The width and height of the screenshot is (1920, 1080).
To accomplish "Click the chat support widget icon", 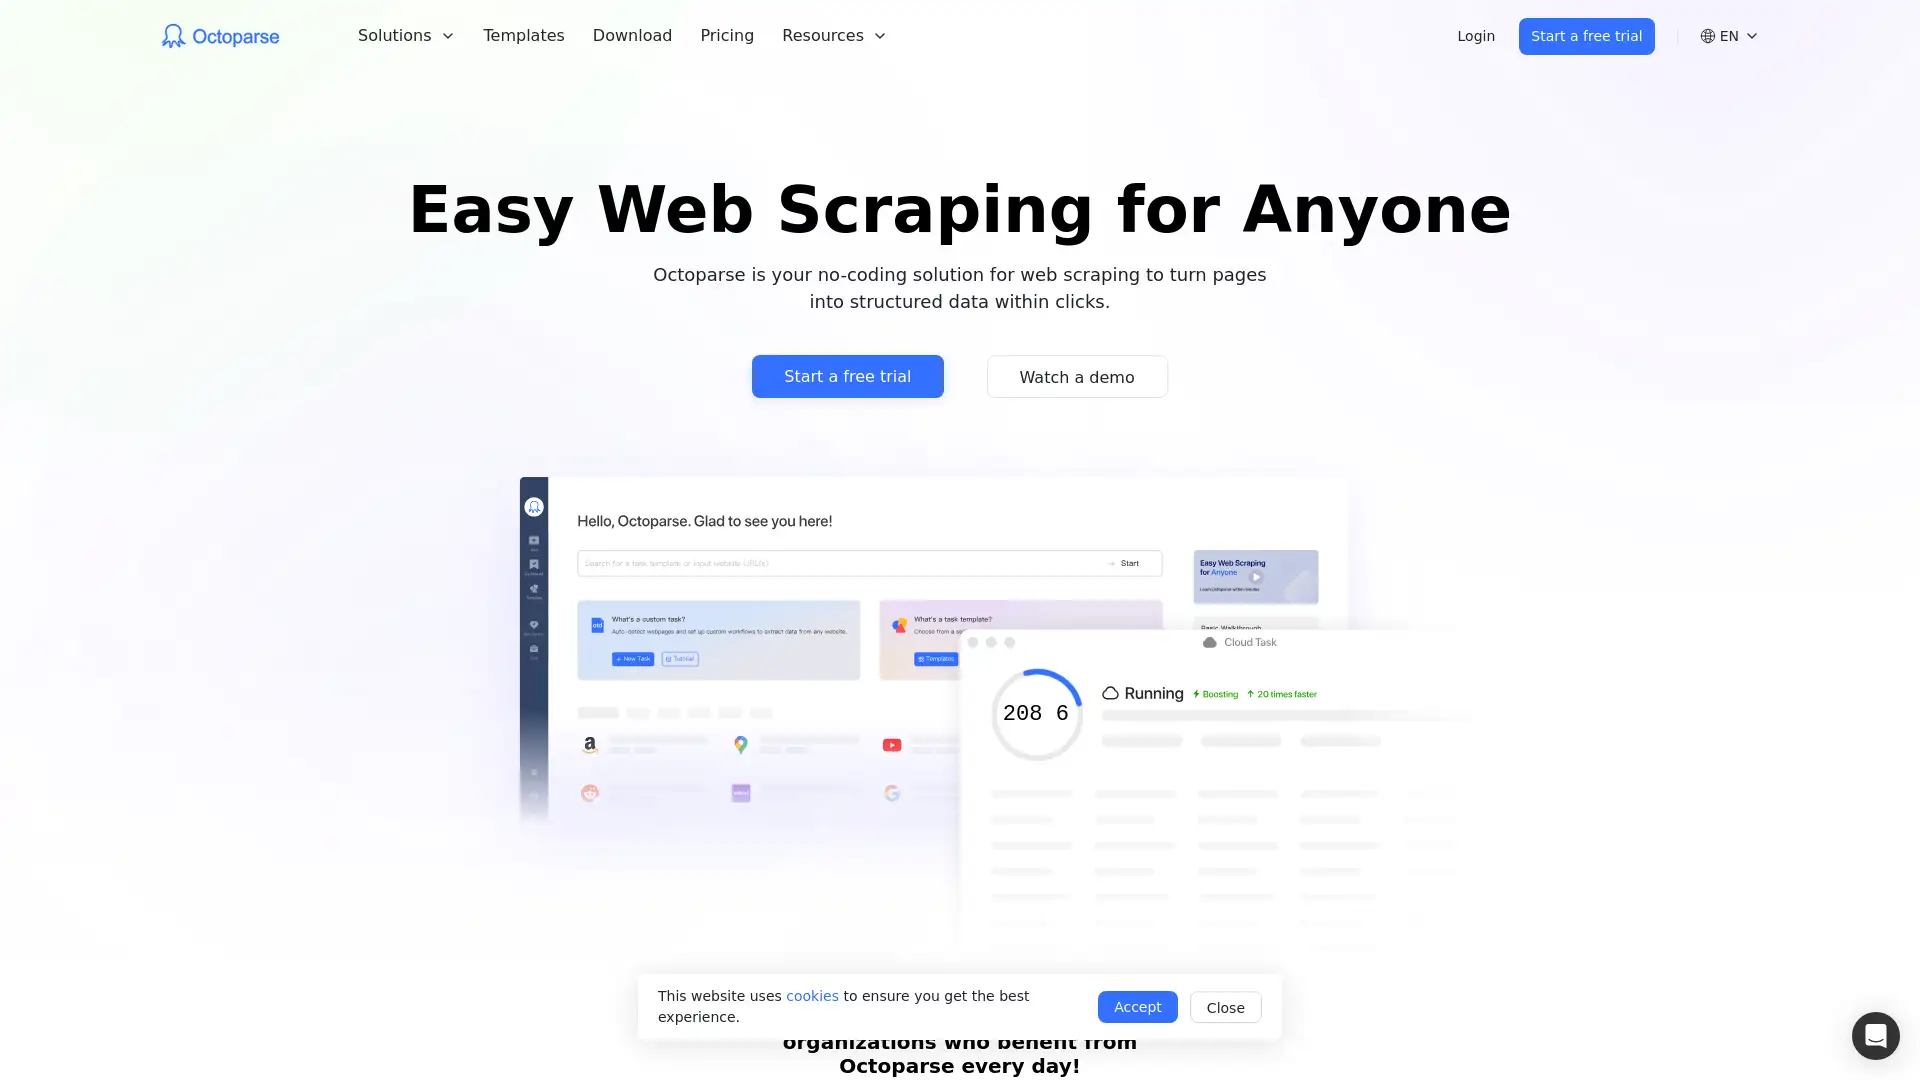I will (1875, 1035).
